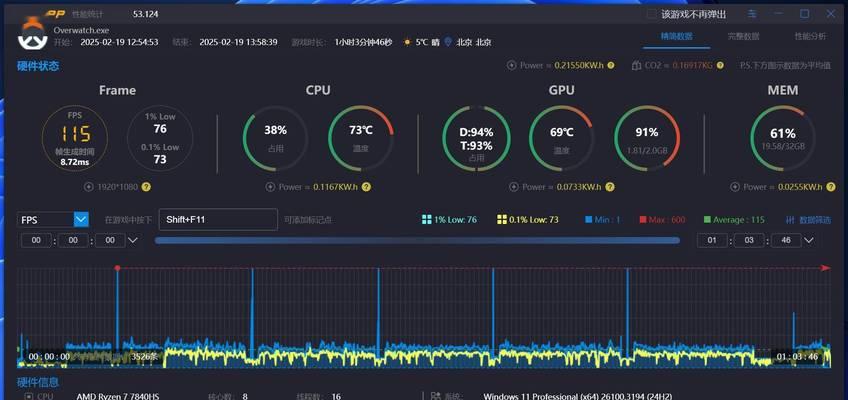Viewport: 848px width, 400px height.
Task: Click the end time seconds field 46
Action: (x=786, y=240)
